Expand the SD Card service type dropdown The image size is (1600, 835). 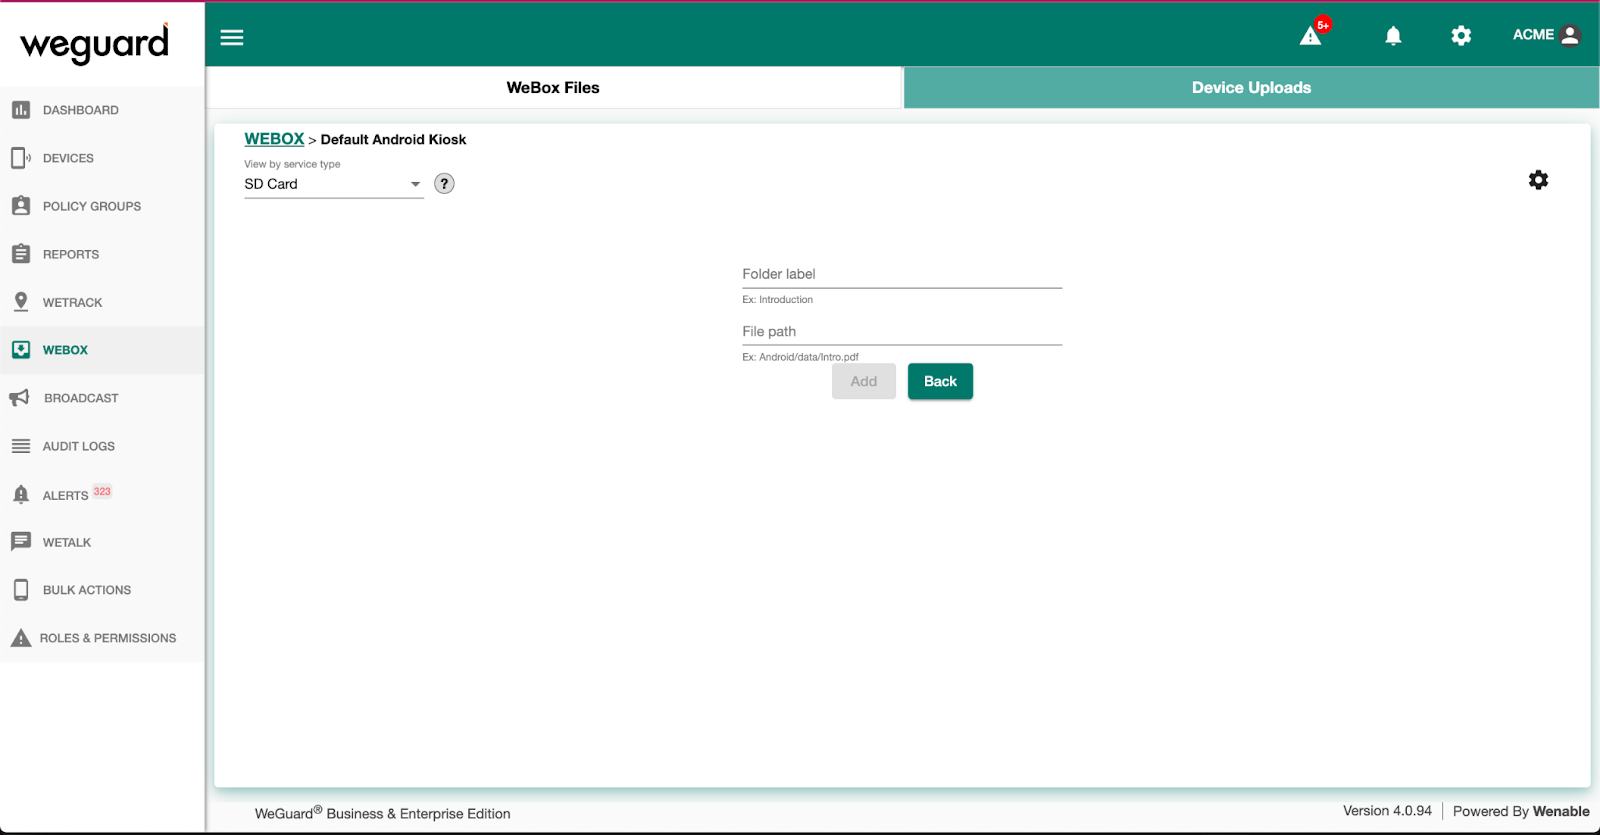[334, 184]
